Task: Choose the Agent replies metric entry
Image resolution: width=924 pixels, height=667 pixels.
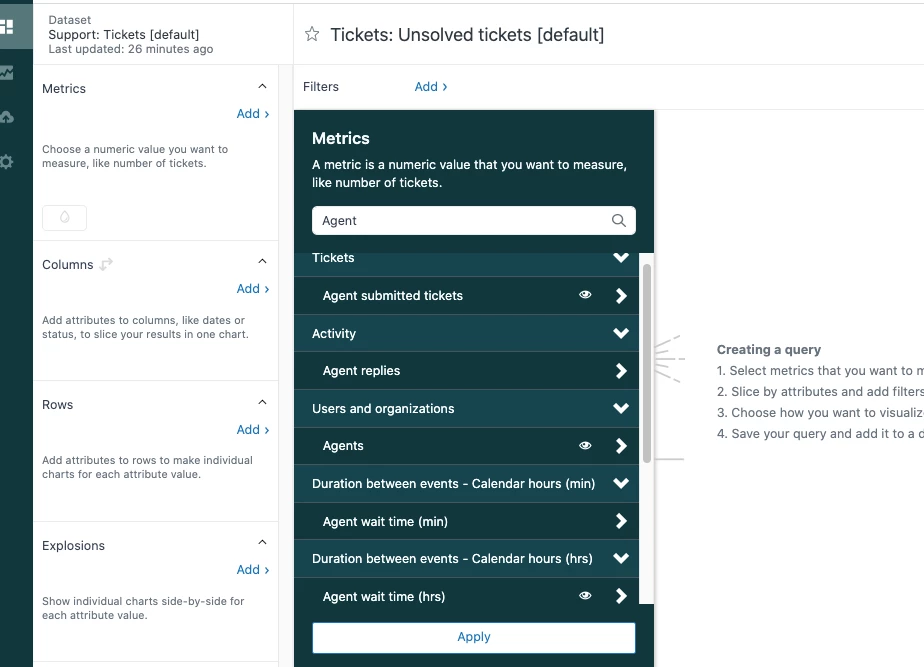Action: 362,371
